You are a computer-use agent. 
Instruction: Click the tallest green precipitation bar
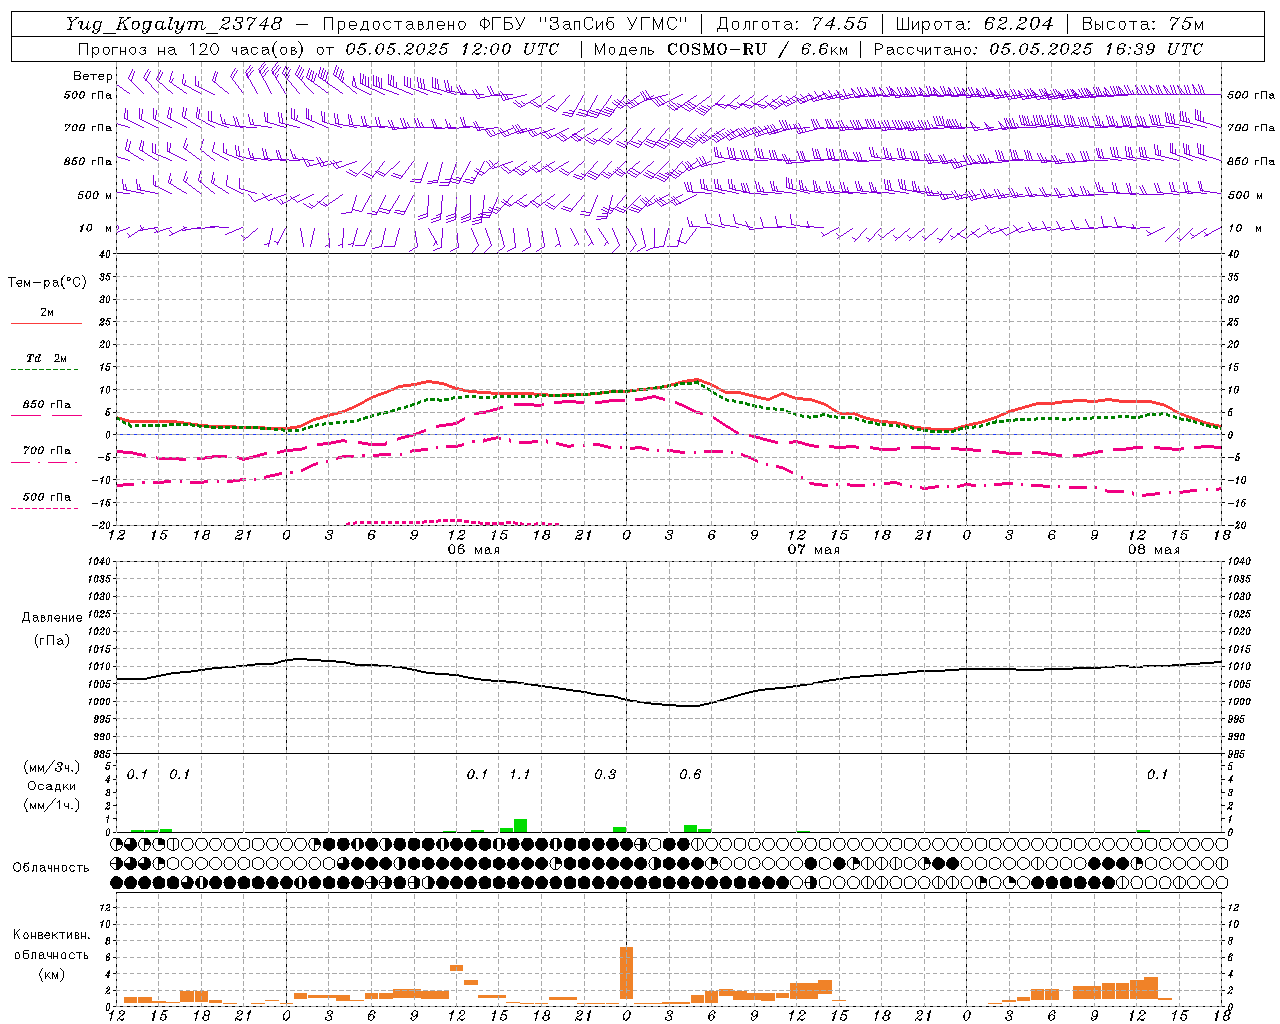coord(520,825)
